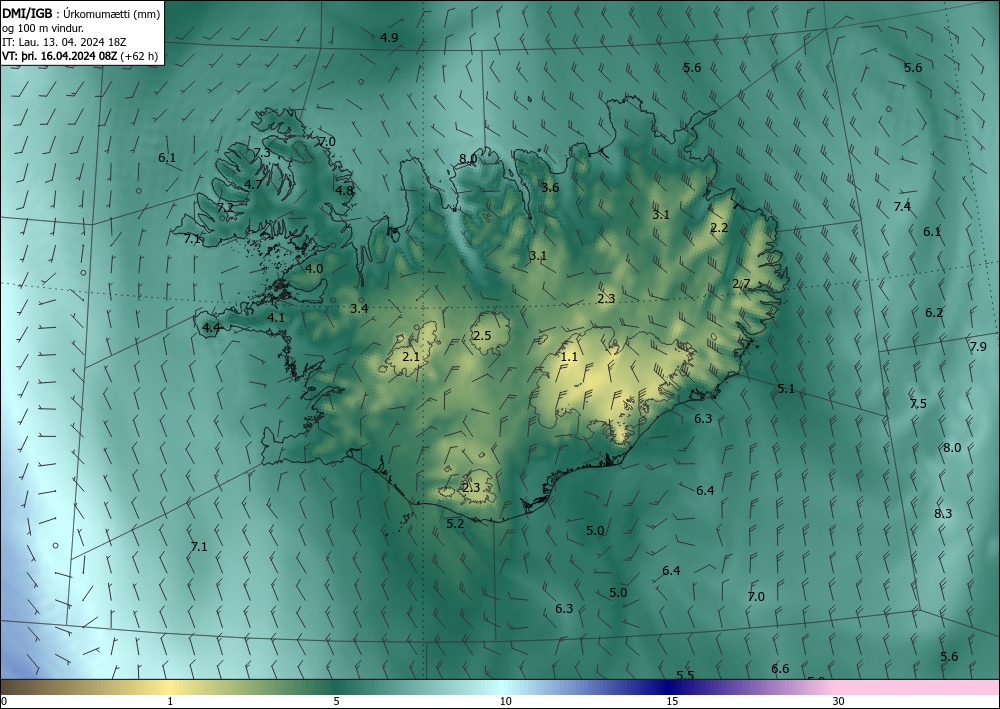Click the valid time "VT: þri. 16.04.2024 08Z"
Viewport: 1000px width, 709px height.
pos(59,55)
